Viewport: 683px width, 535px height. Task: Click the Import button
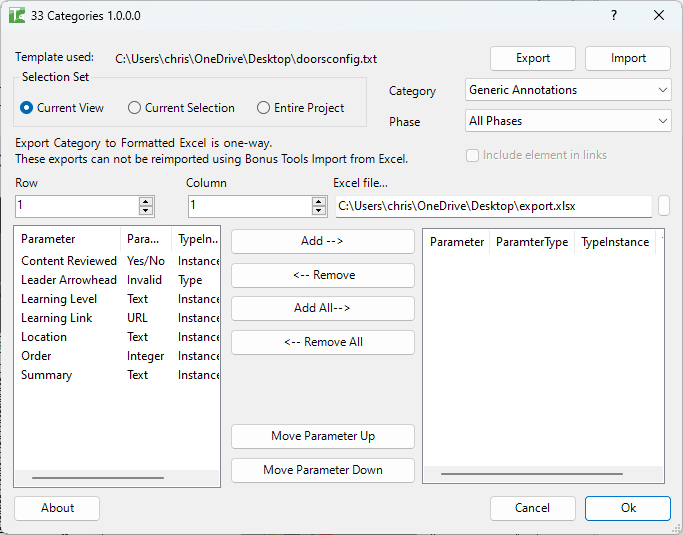pos(628,58)
